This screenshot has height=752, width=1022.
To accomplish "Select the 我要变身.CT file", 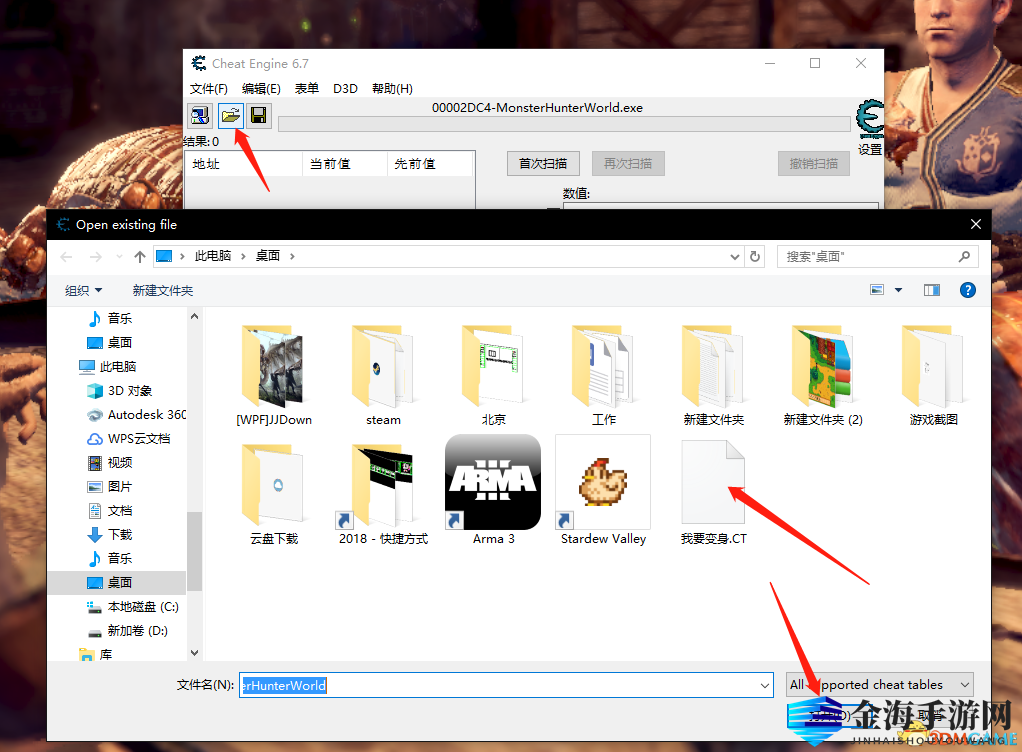I will (714, 493).
